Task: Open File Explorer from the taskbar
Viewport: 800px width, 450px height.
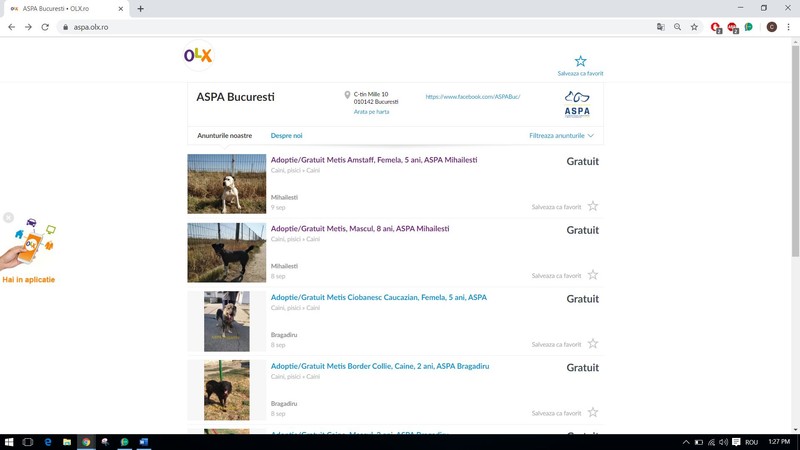Action: pos(67,442)
